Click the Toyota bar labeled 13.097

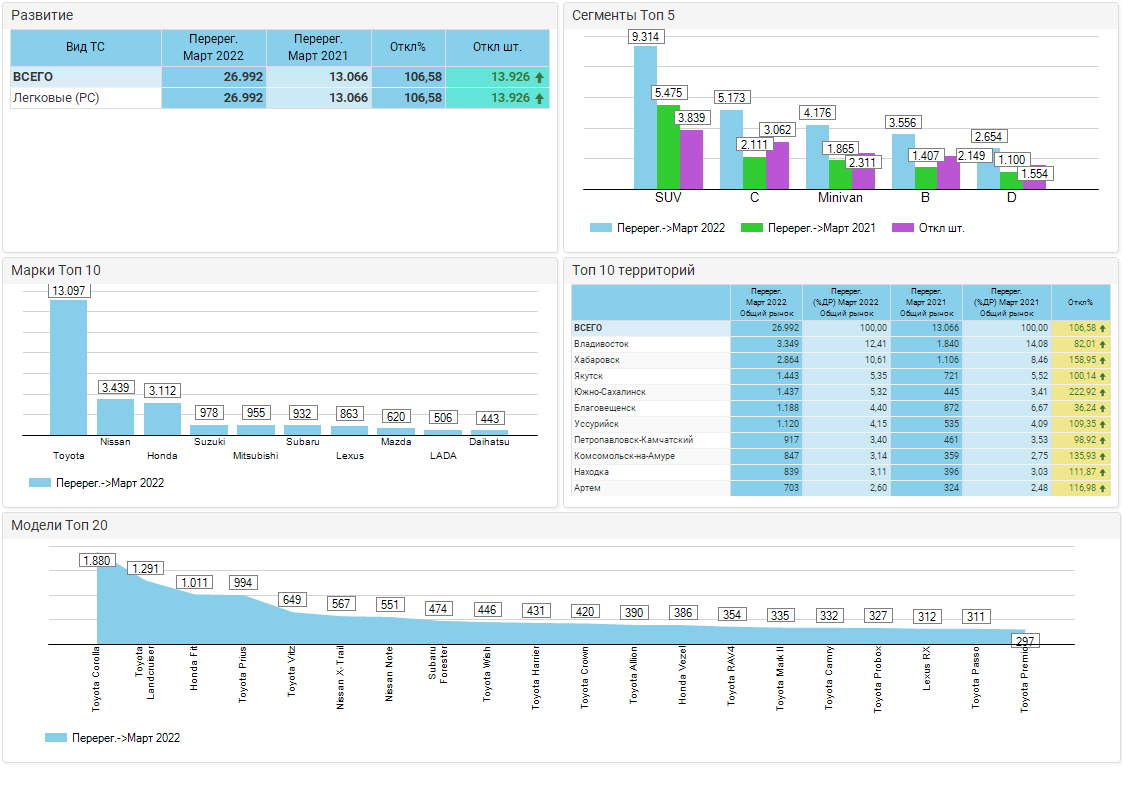click(68, 368)
